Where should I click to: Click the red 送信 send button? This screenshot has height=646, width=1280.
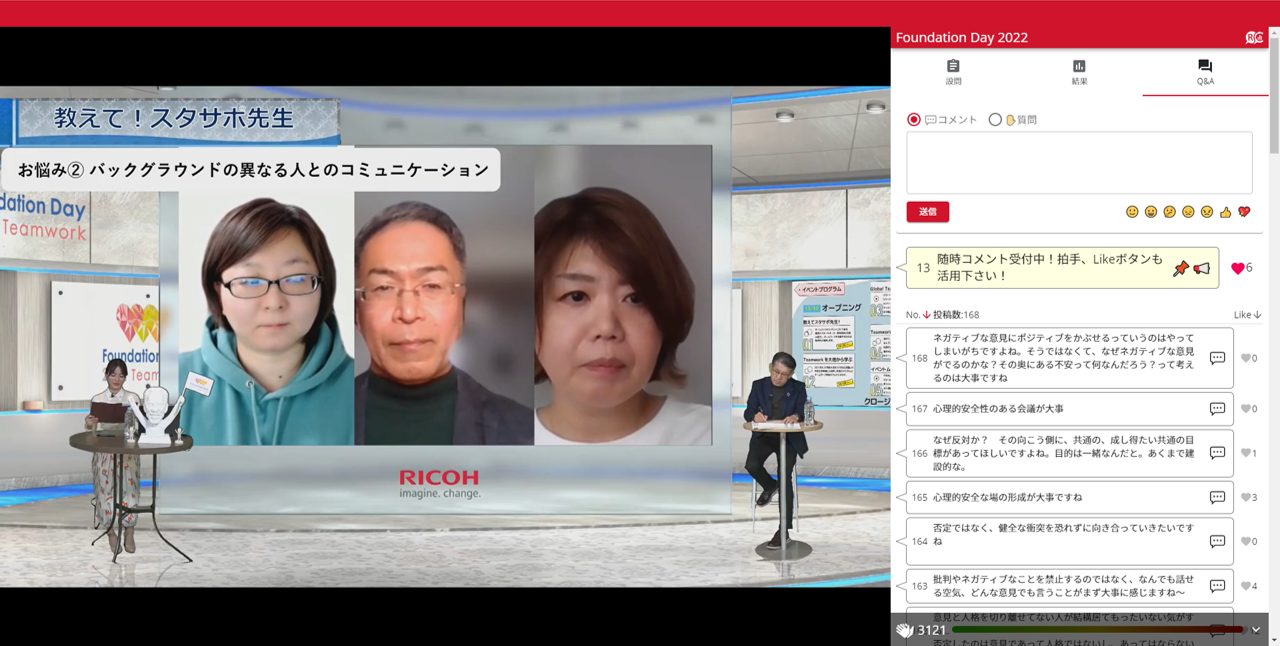click(928, 212)
